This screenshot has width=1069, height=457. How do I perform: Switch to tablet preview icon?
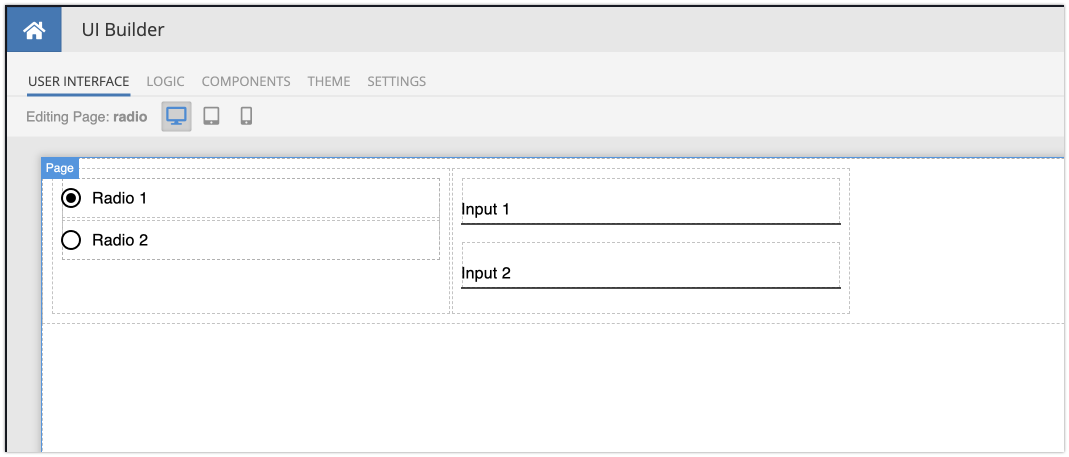pos(211,116)
